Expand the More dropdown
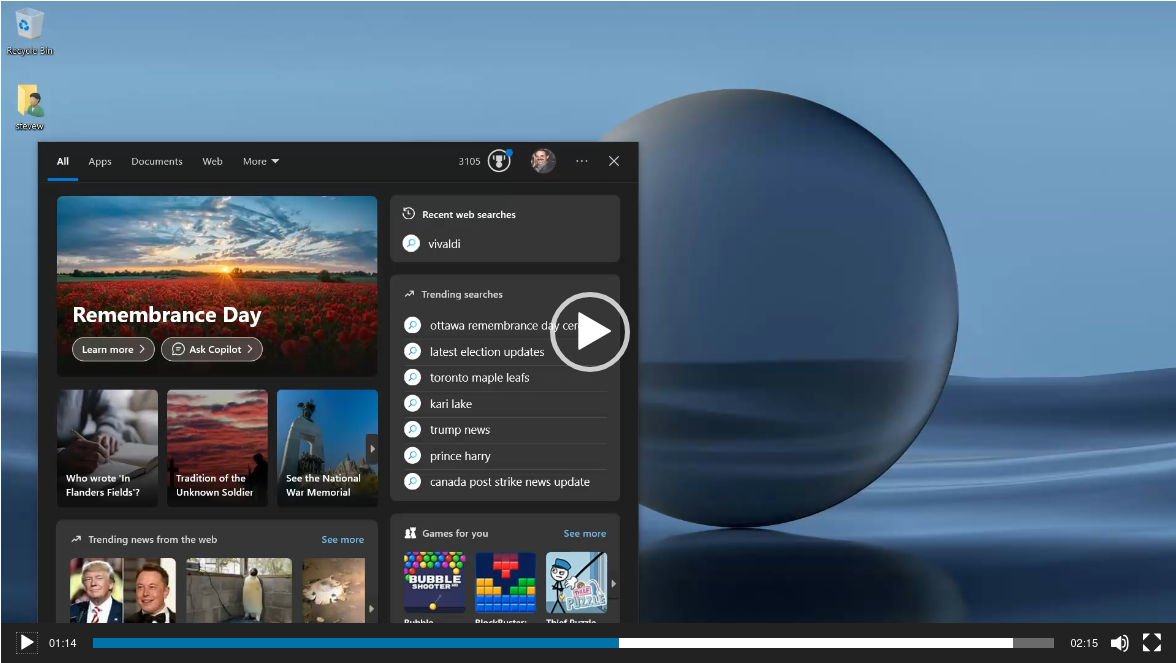 pos(260,161)
